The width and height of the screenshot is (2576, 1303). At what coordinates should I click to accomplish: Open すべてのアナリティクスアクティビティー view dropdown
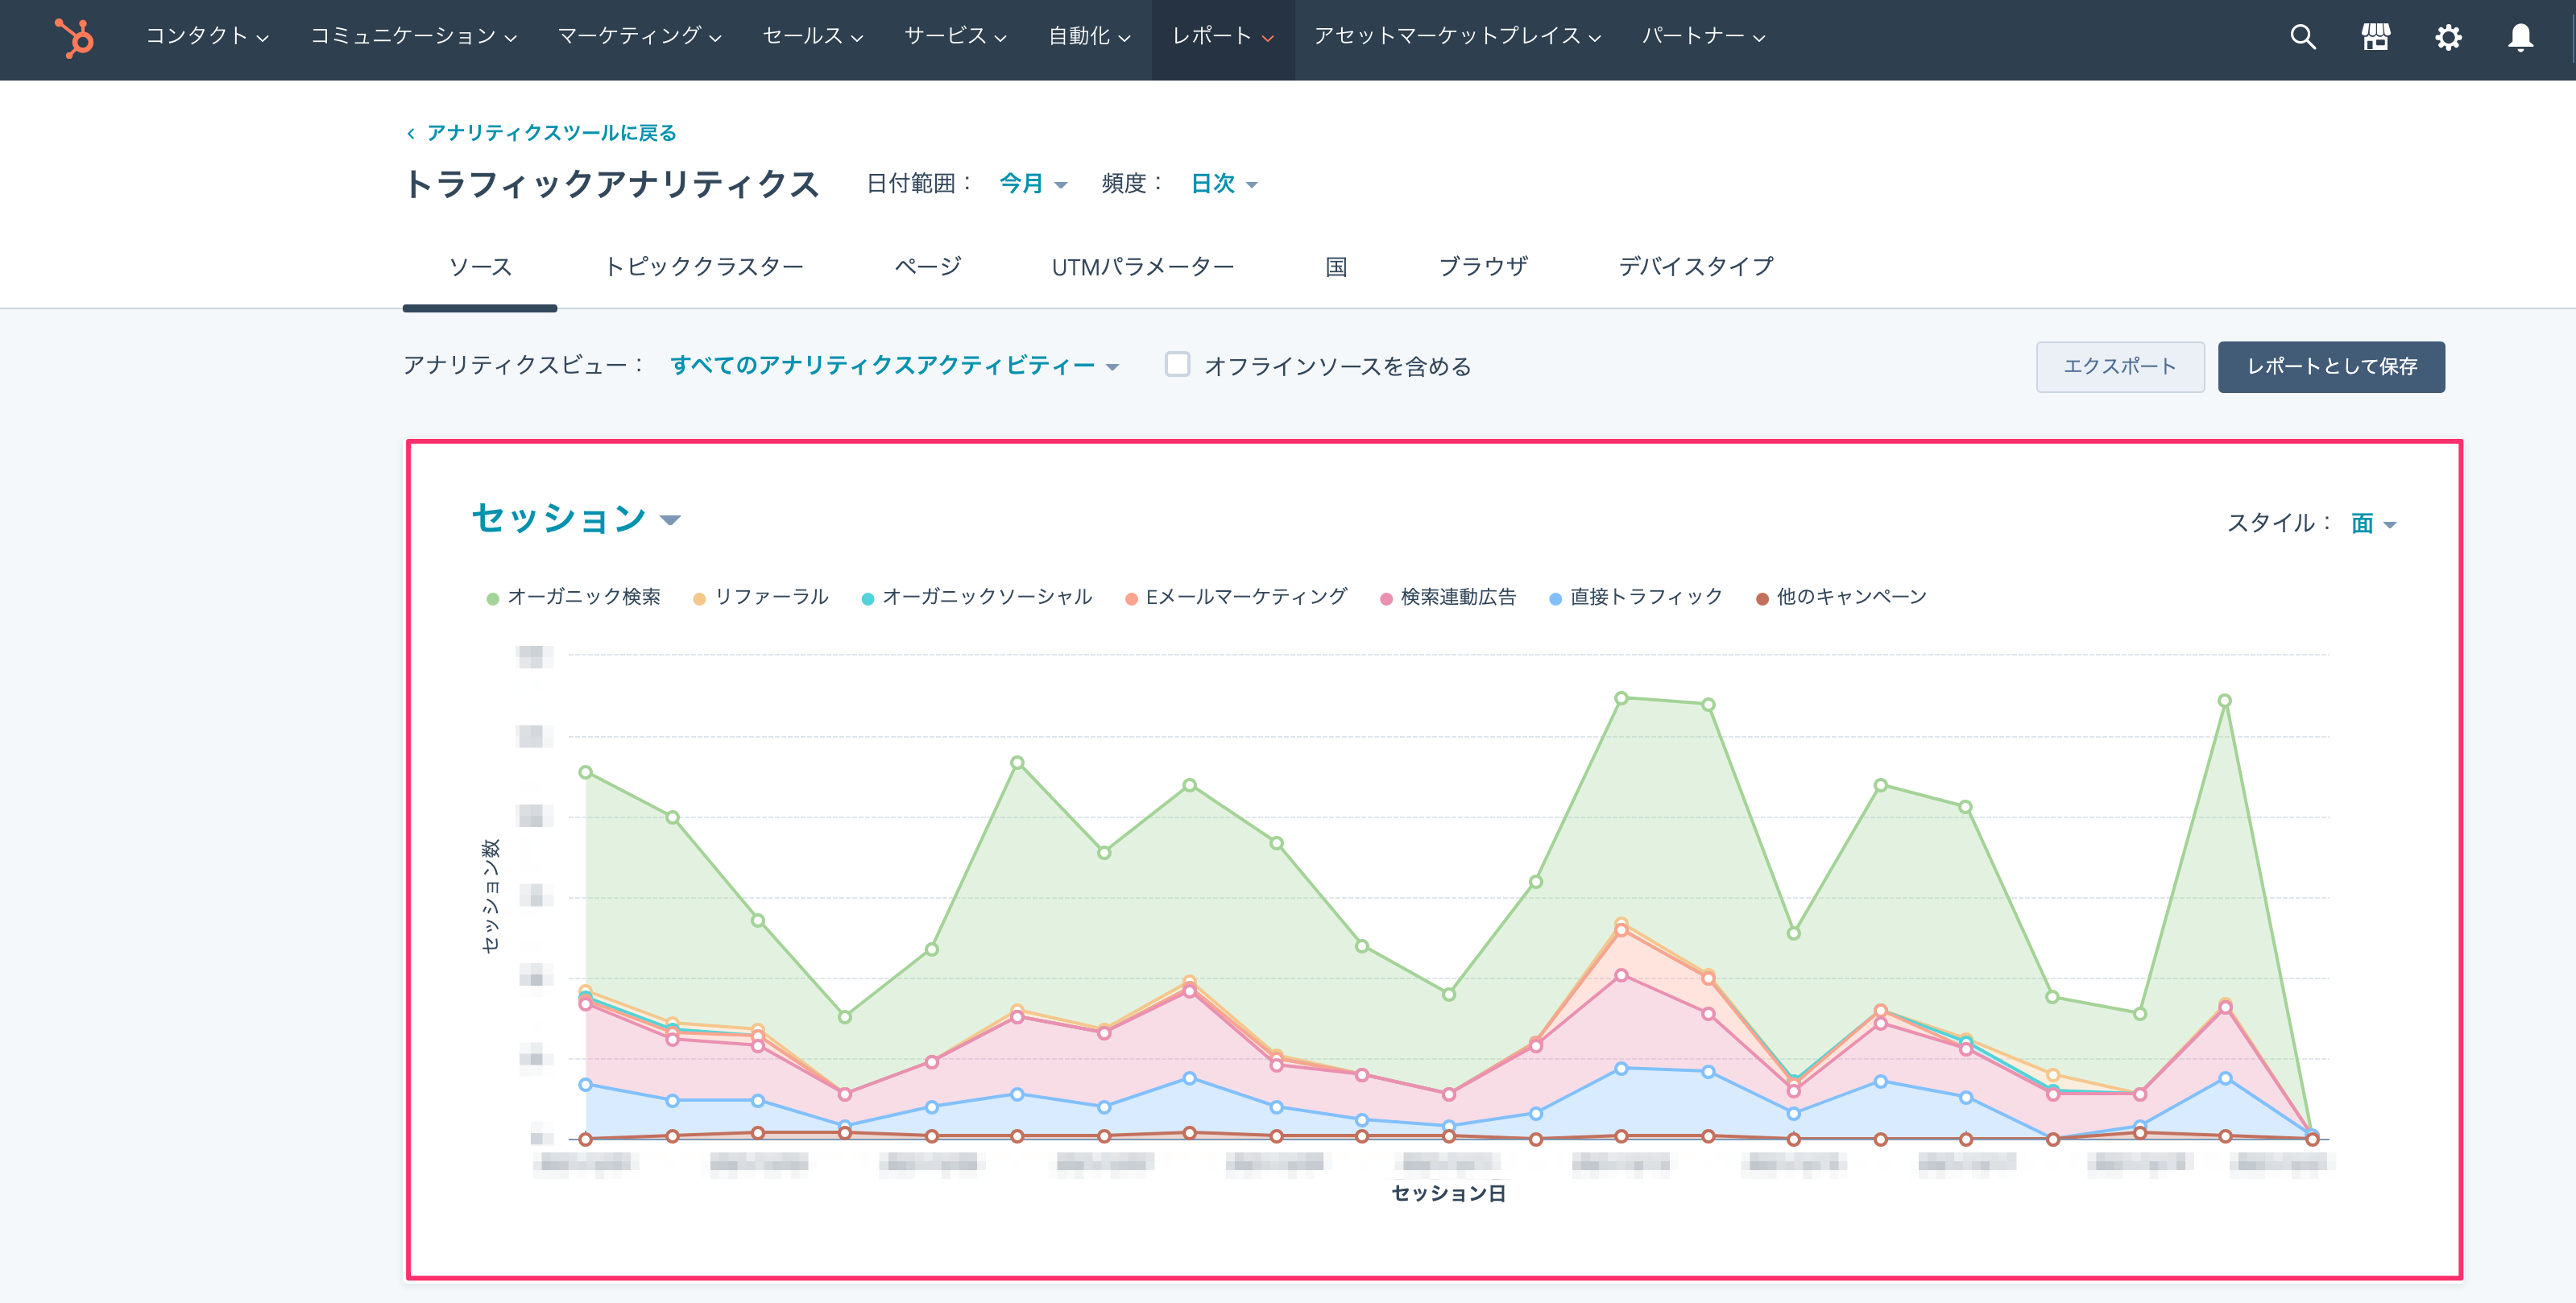click(x=894, y=366)
